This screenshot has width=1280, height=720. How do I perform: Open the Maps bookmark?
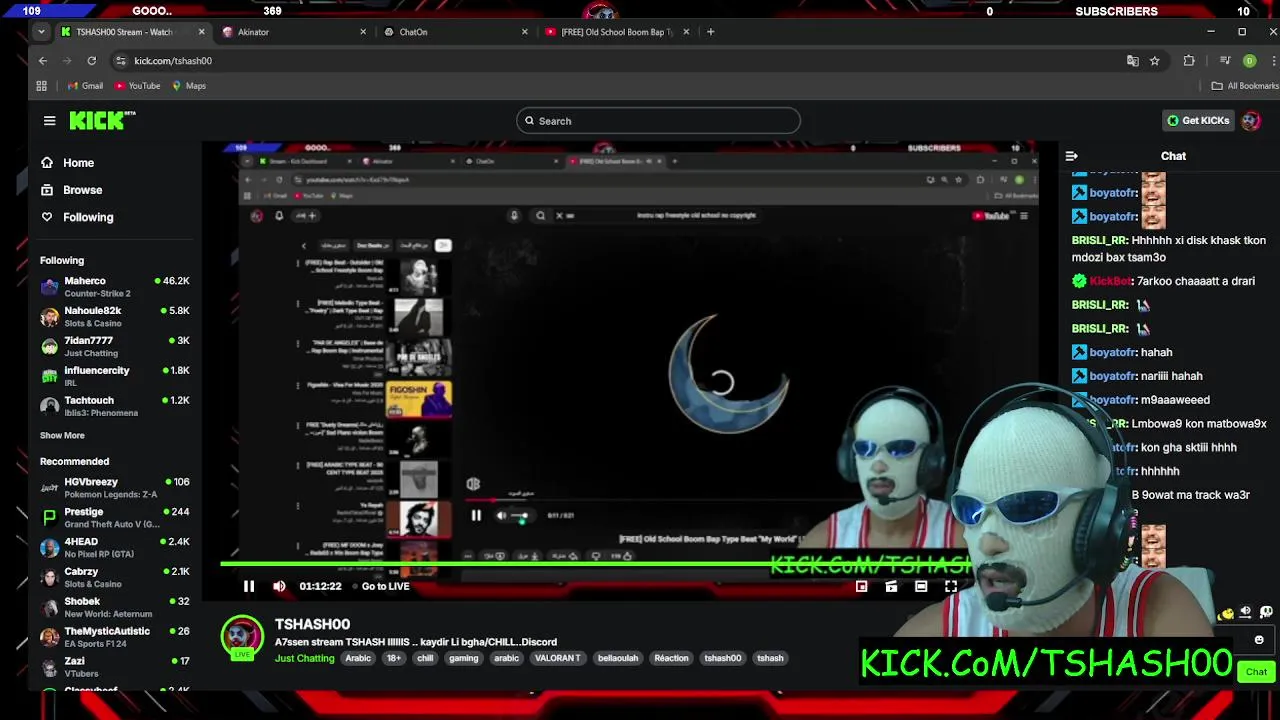(x=189, y=86)
